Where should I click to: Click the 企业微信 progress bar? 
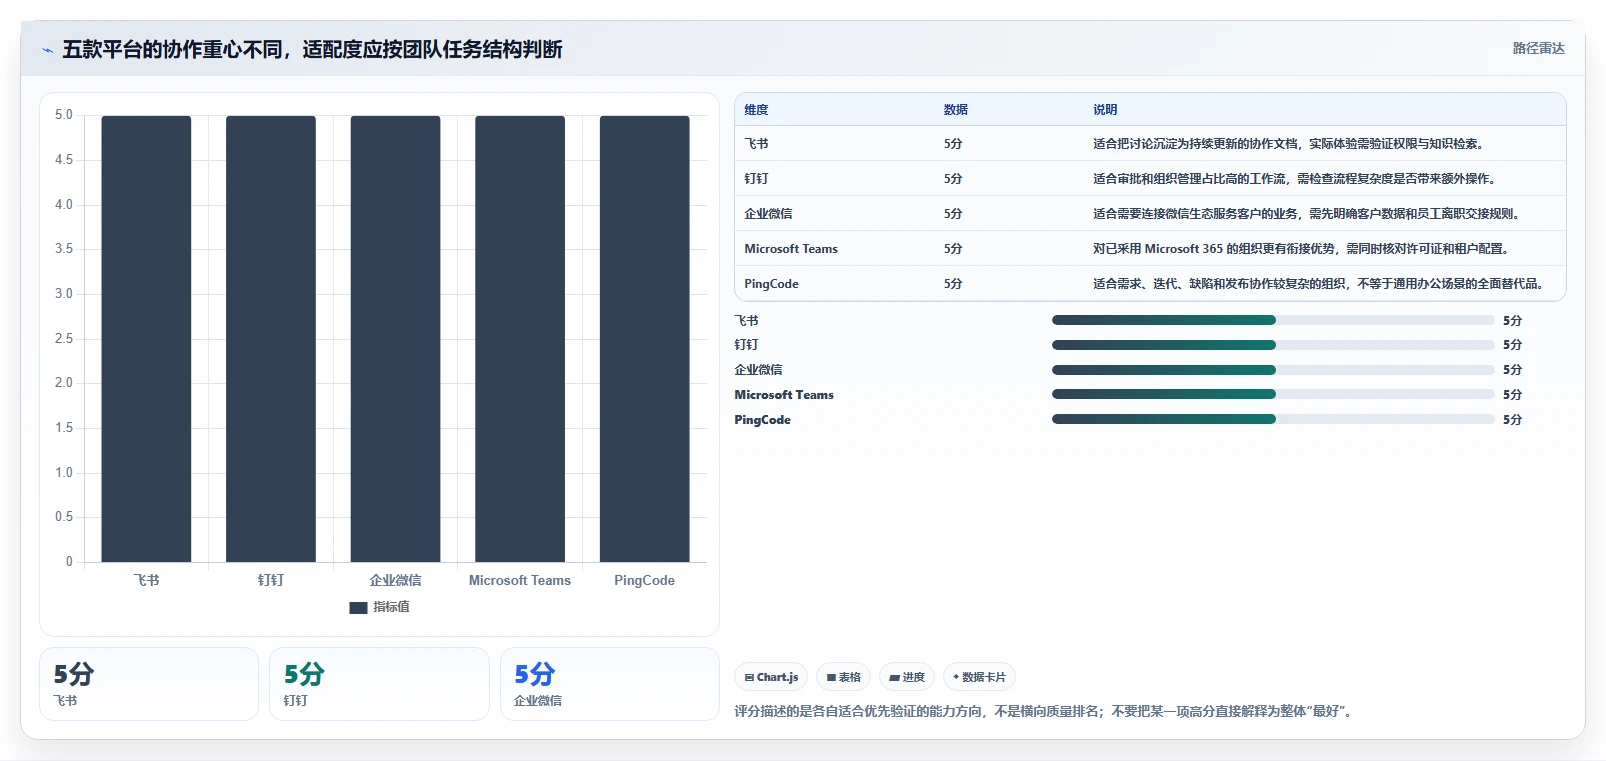click(x=1273, y=370)
